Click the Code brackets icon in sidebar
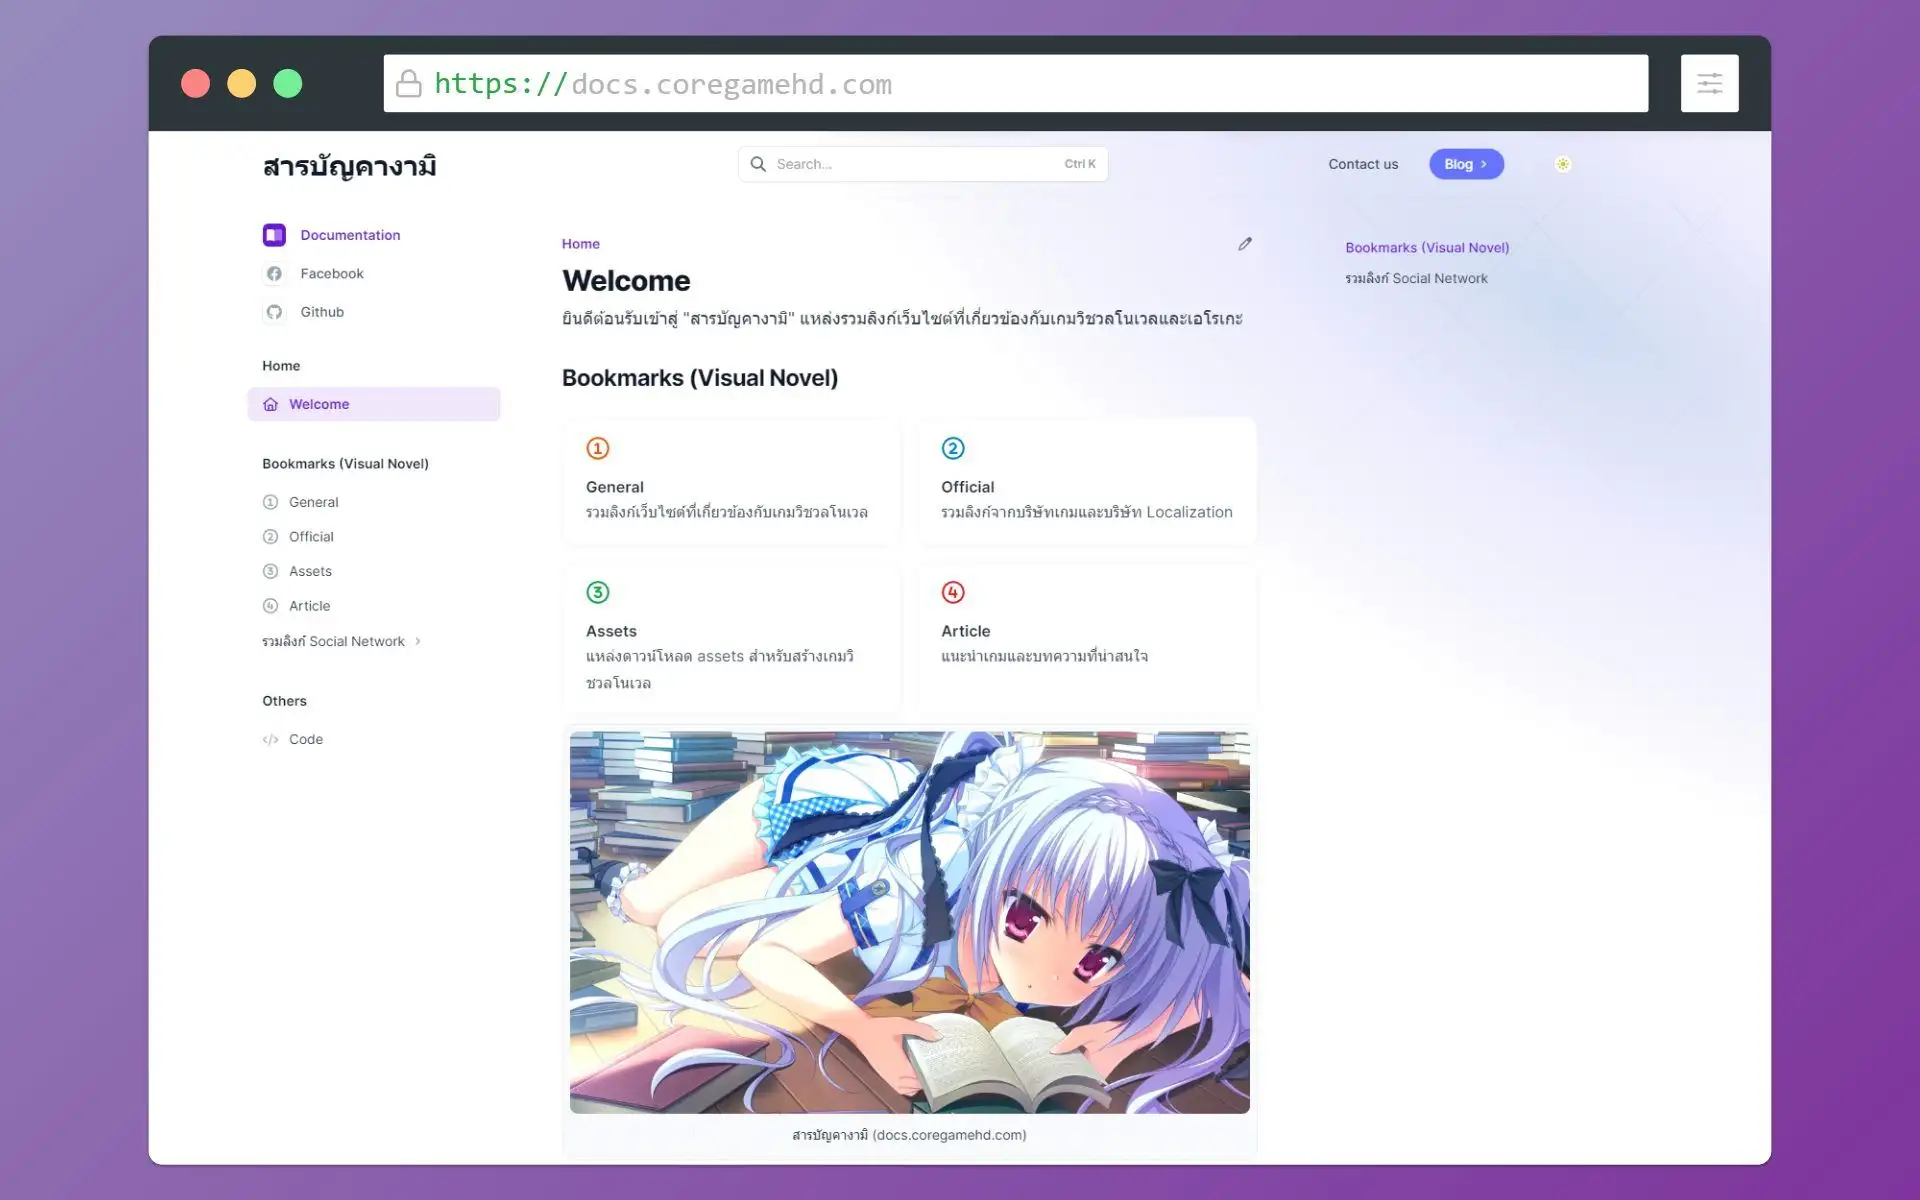 click(x=270, y=740)
